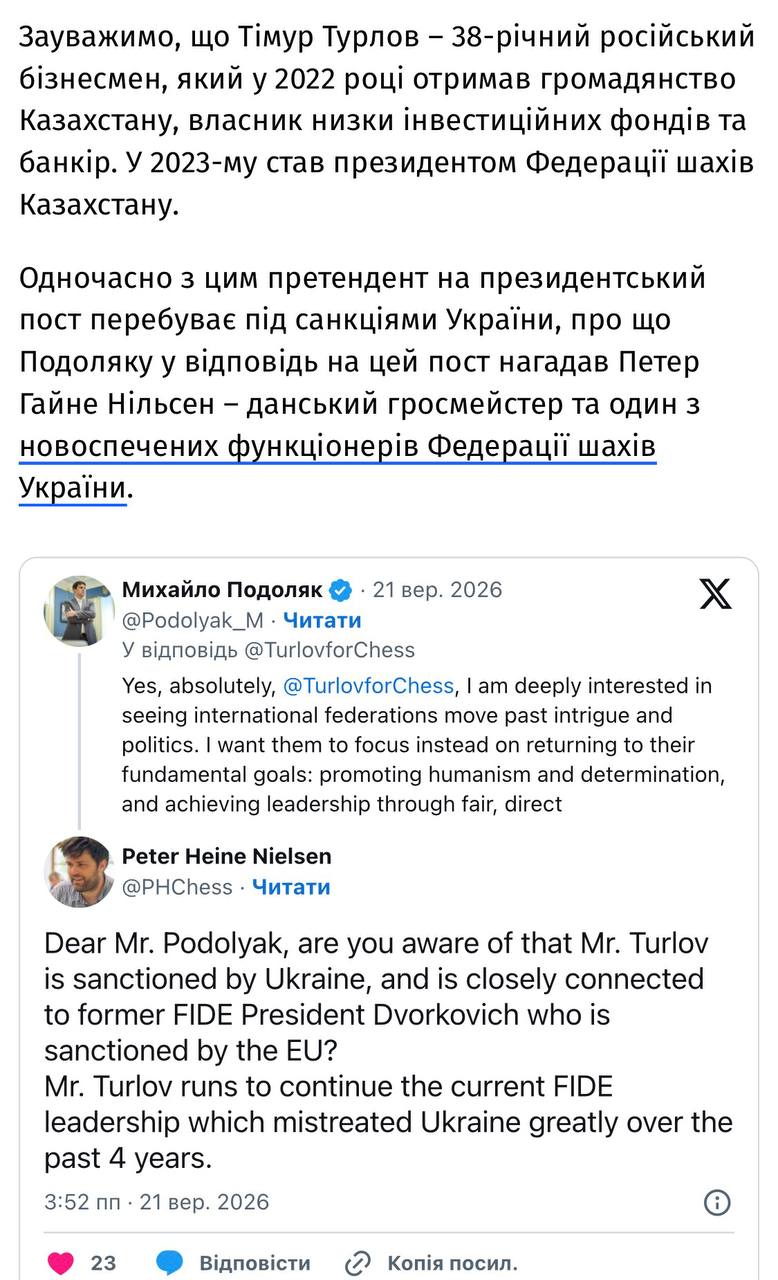
Task: Click the Peter Heine Nielsen display name
Action: tap(227, 856)
